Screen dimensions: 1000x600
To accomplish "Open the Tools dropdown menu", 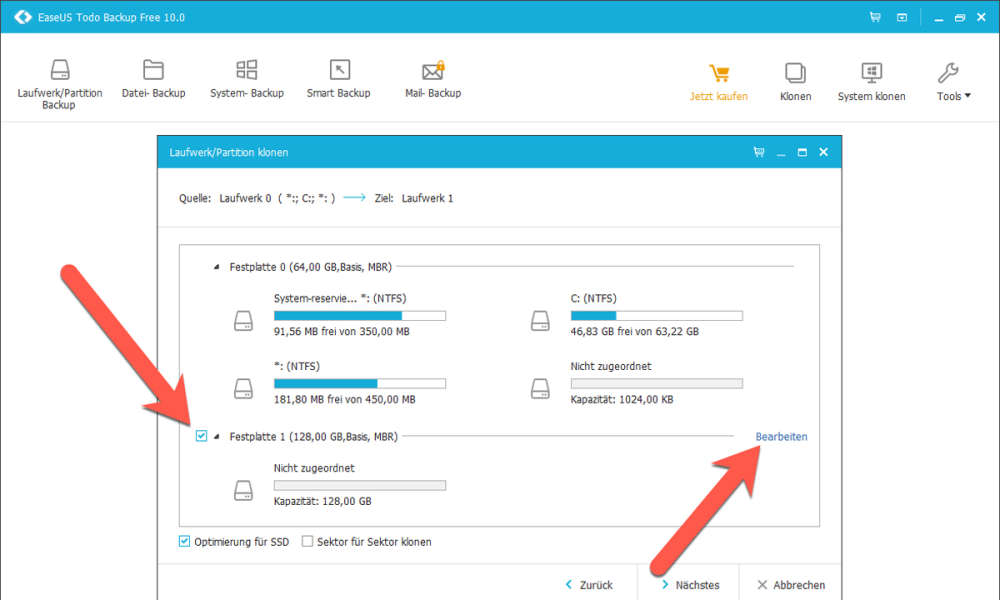I will [953, 82].
